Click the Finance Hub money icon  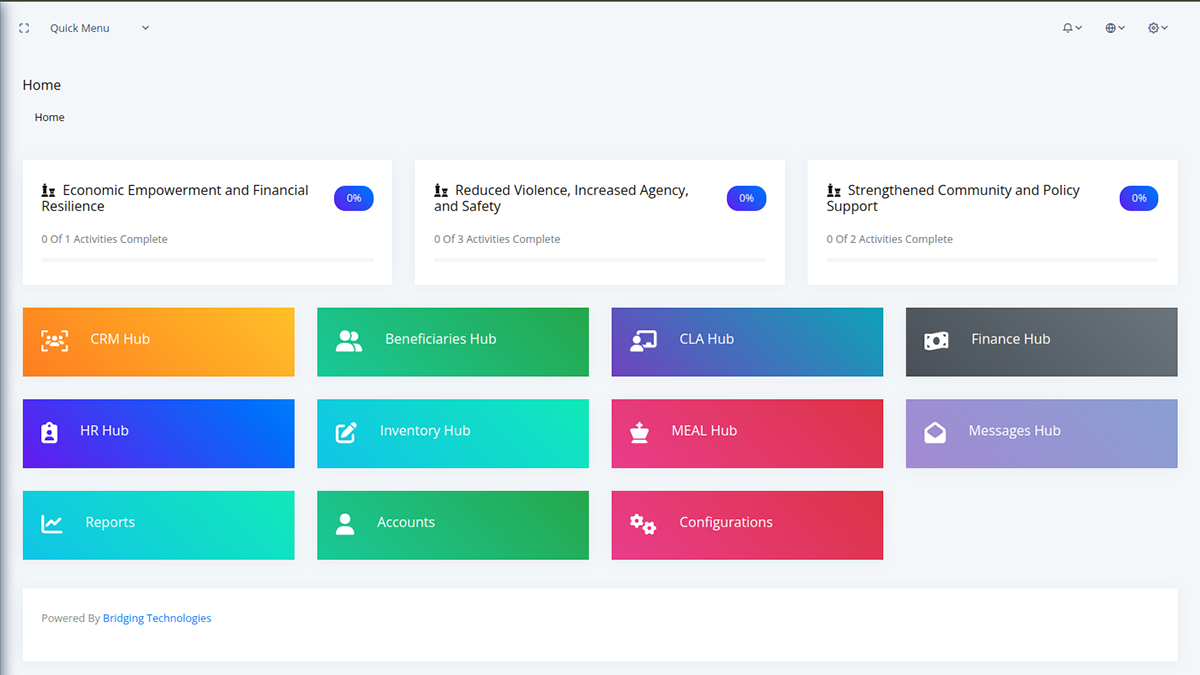(x=936, y=341)
